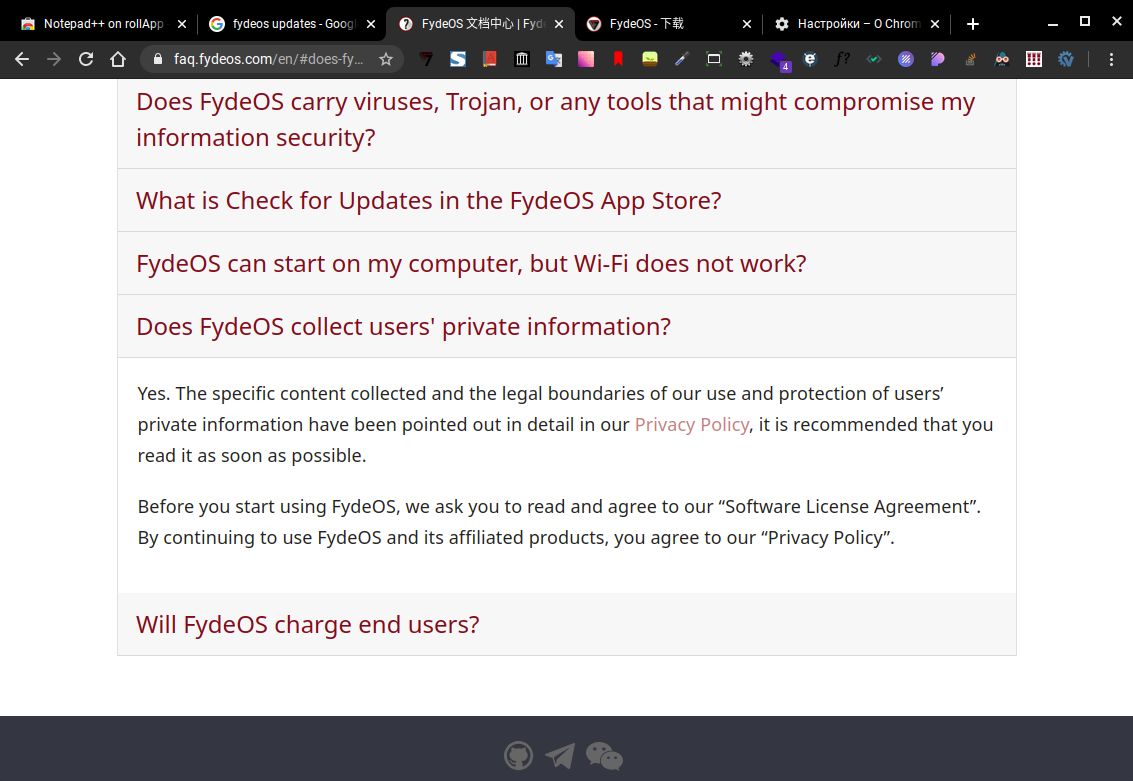1133x781 pixels.
Task: Click the purple chat bubble extension icon
Action: point(938,59)
